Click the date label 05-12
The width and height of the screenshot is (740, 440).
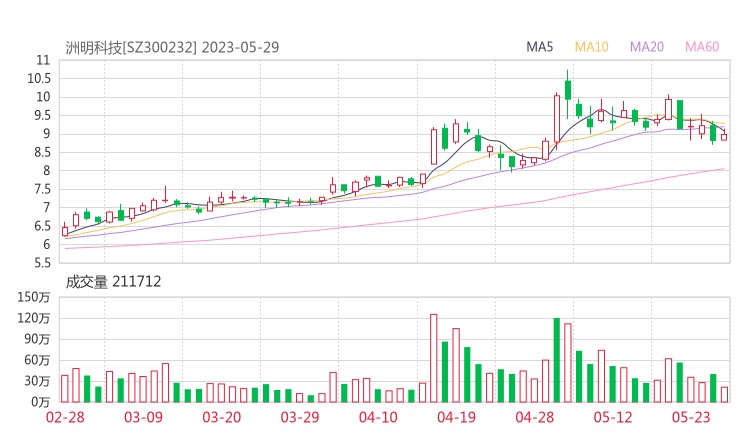coord(613,417)
